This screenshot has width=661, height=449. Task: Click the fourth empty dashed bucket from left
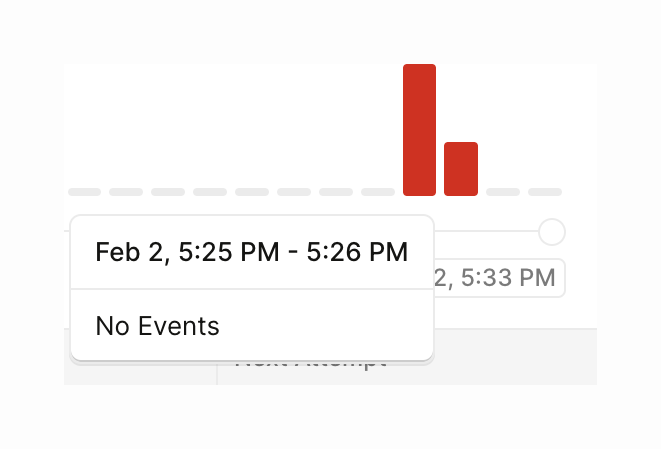[x=210, y=191]
